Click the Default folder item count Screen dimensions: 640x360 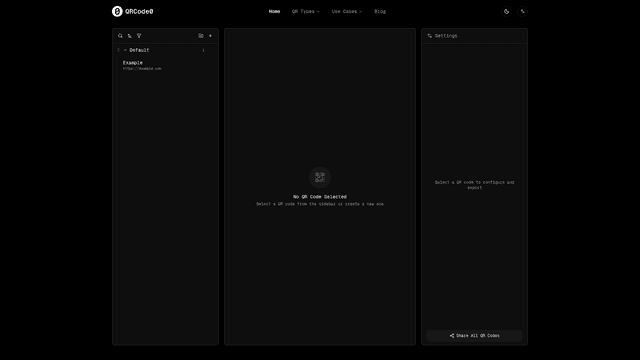tap(203, 50)
